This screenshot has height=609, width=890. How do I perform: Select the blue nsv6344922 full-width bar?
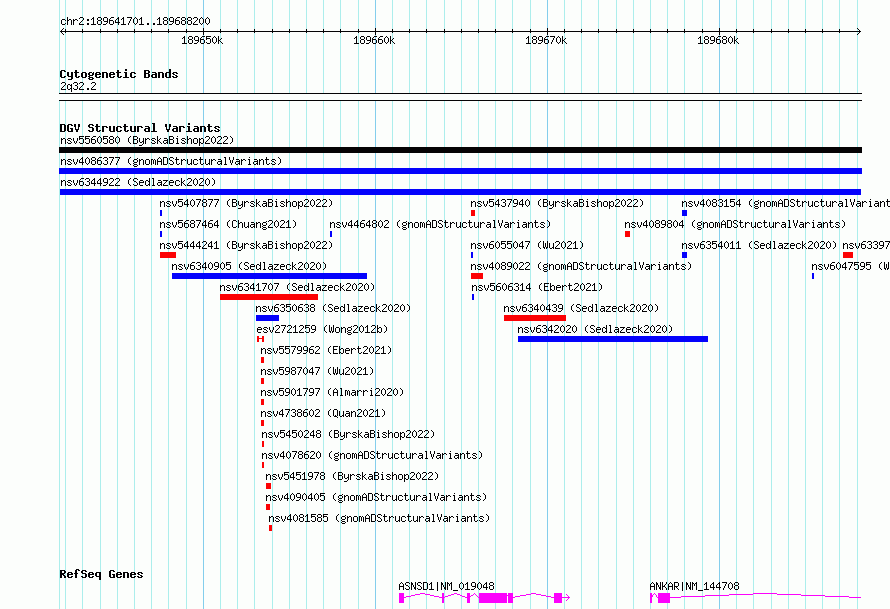pos(460,192)
